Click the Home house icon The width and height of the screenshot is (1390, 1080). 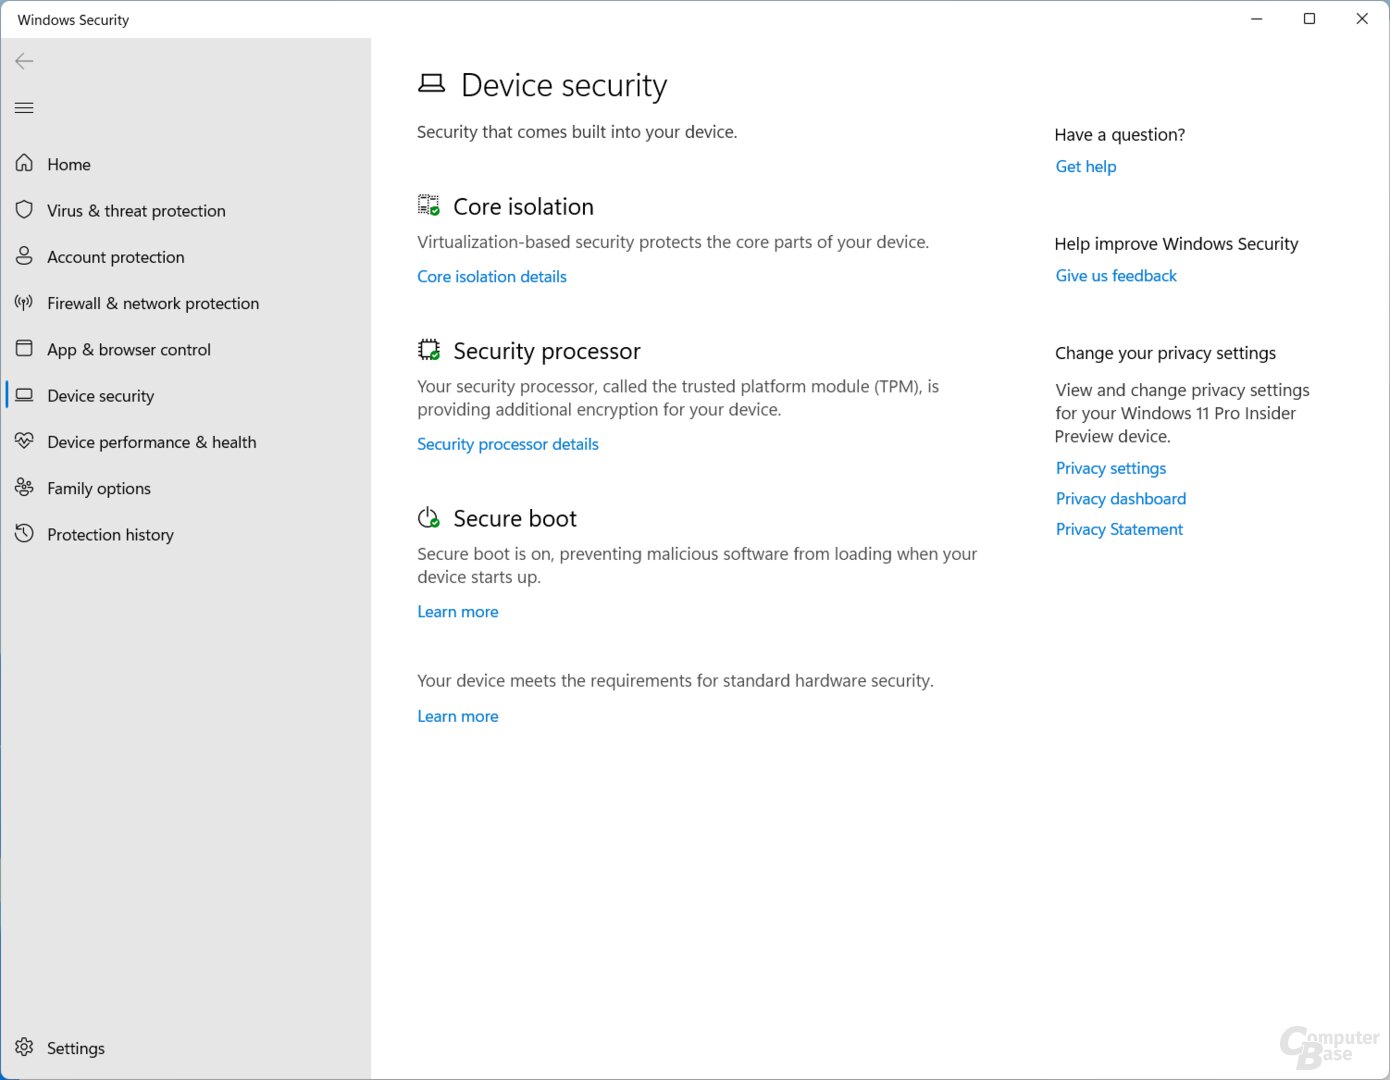(x=25, y=163)
